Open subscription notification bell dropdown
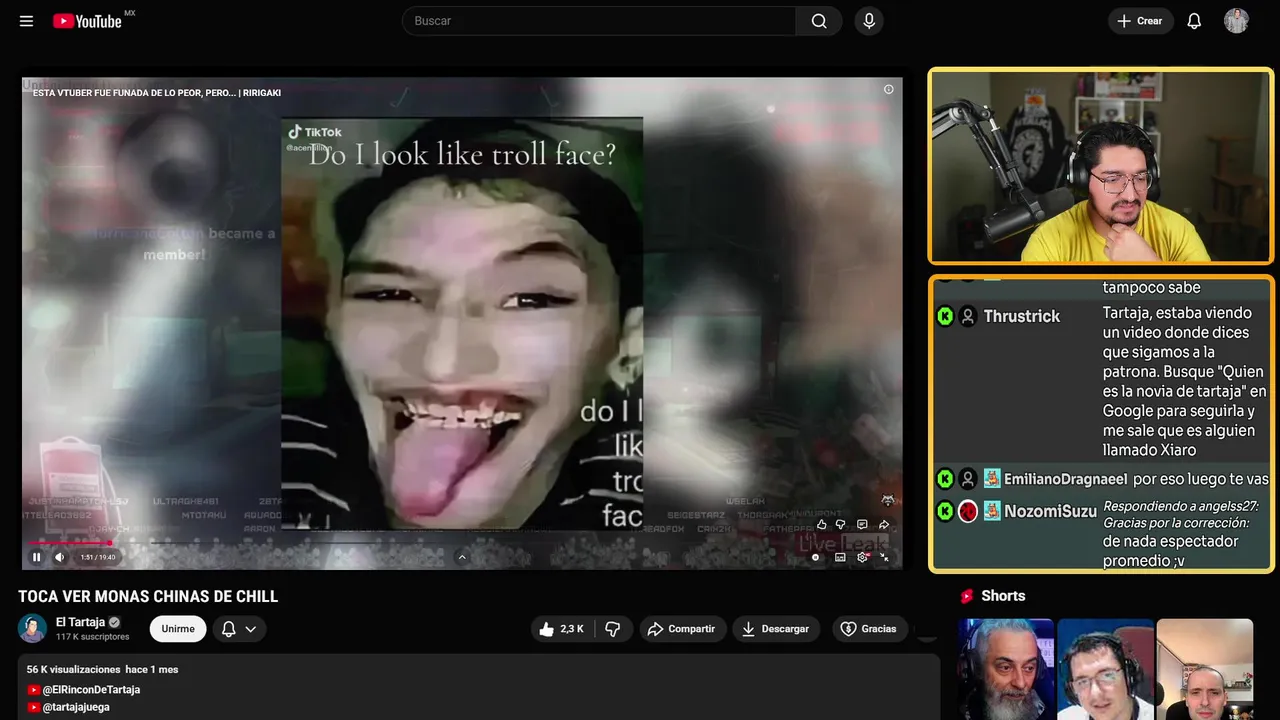The height and width of the screenshot is (720, 1280). tap(239, 629)
